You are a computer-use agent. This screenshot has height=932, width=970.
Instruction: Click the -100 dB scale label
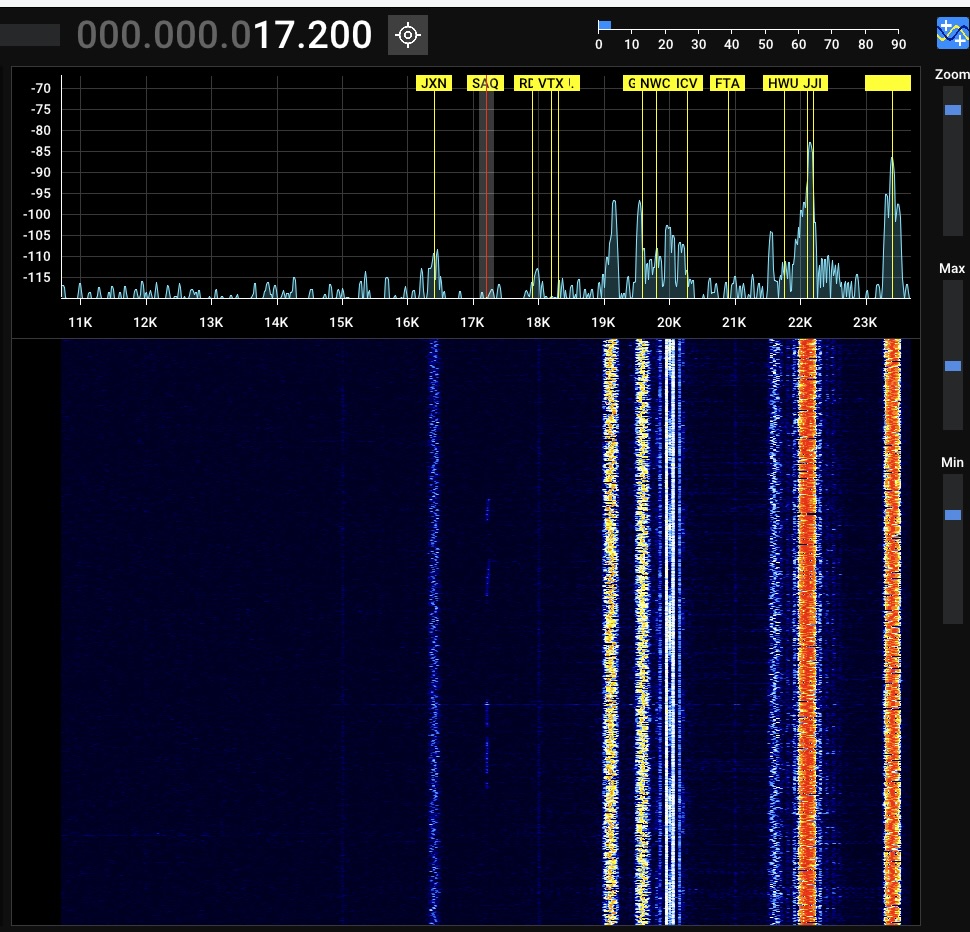[x=37, y=215]
